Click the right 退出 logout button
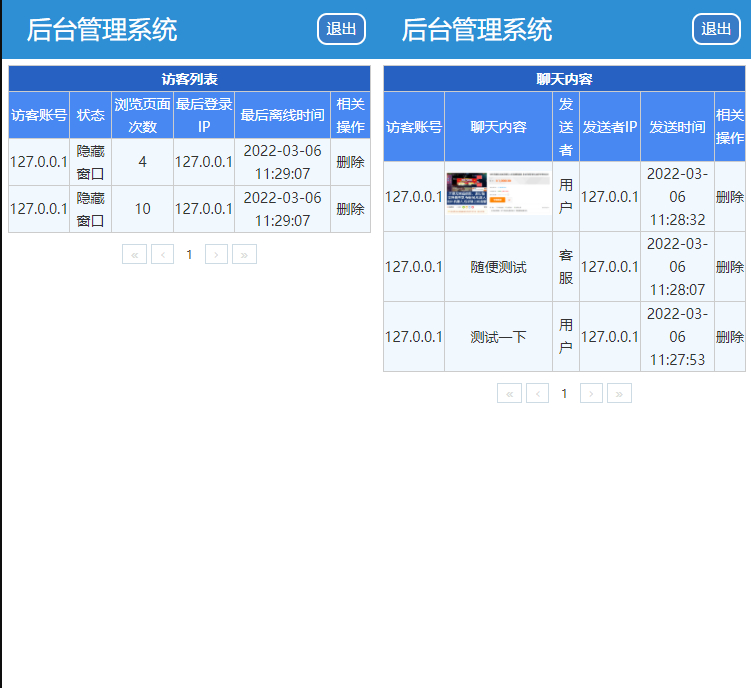Image resolution: width=751 pixels, height=688 pixels. (x=716, y=29)
